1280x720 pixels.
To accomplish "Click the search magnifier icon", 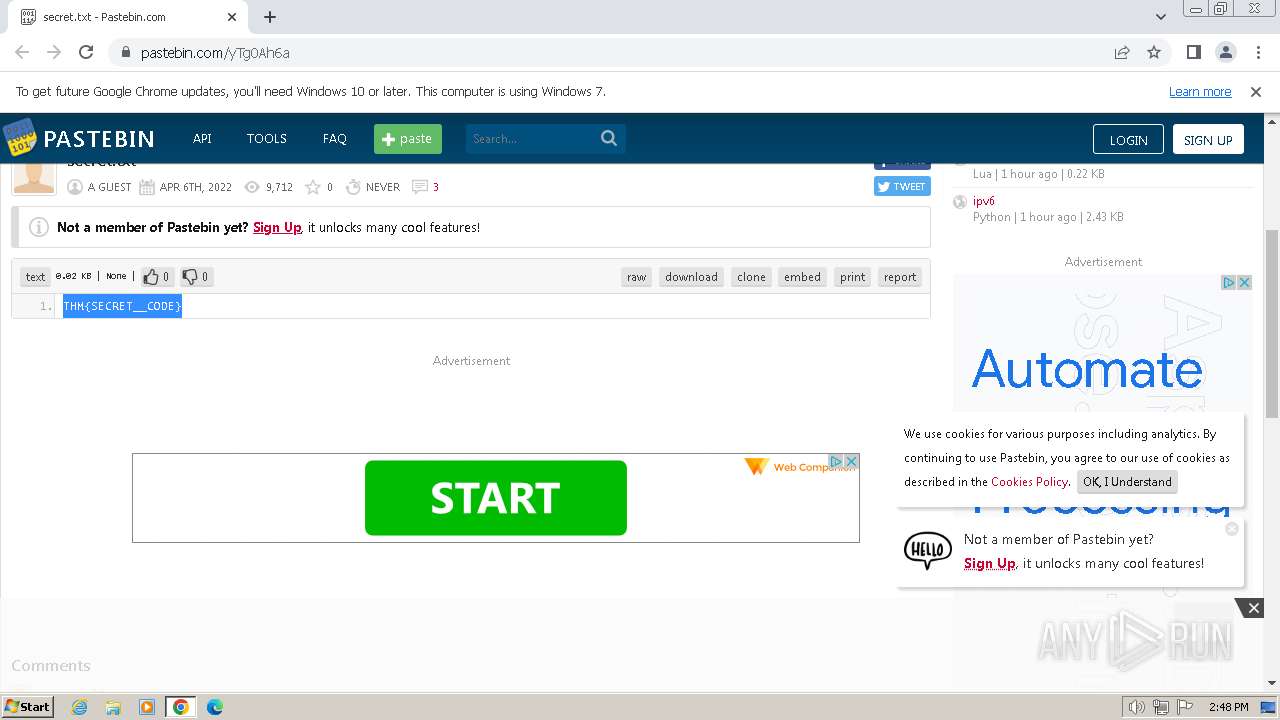I will [x=609, y=138].
